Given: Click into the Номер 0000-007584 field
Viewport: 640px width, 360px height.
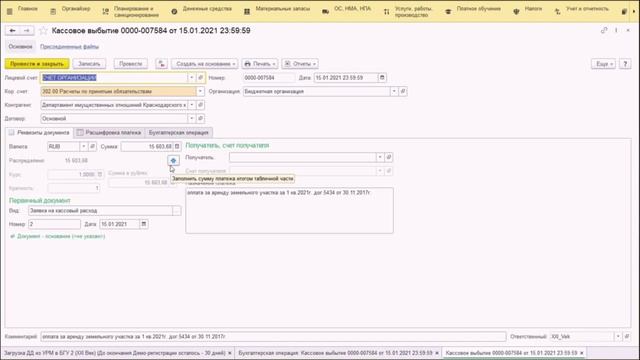Looking at the screenshot, I should point(269,78).
